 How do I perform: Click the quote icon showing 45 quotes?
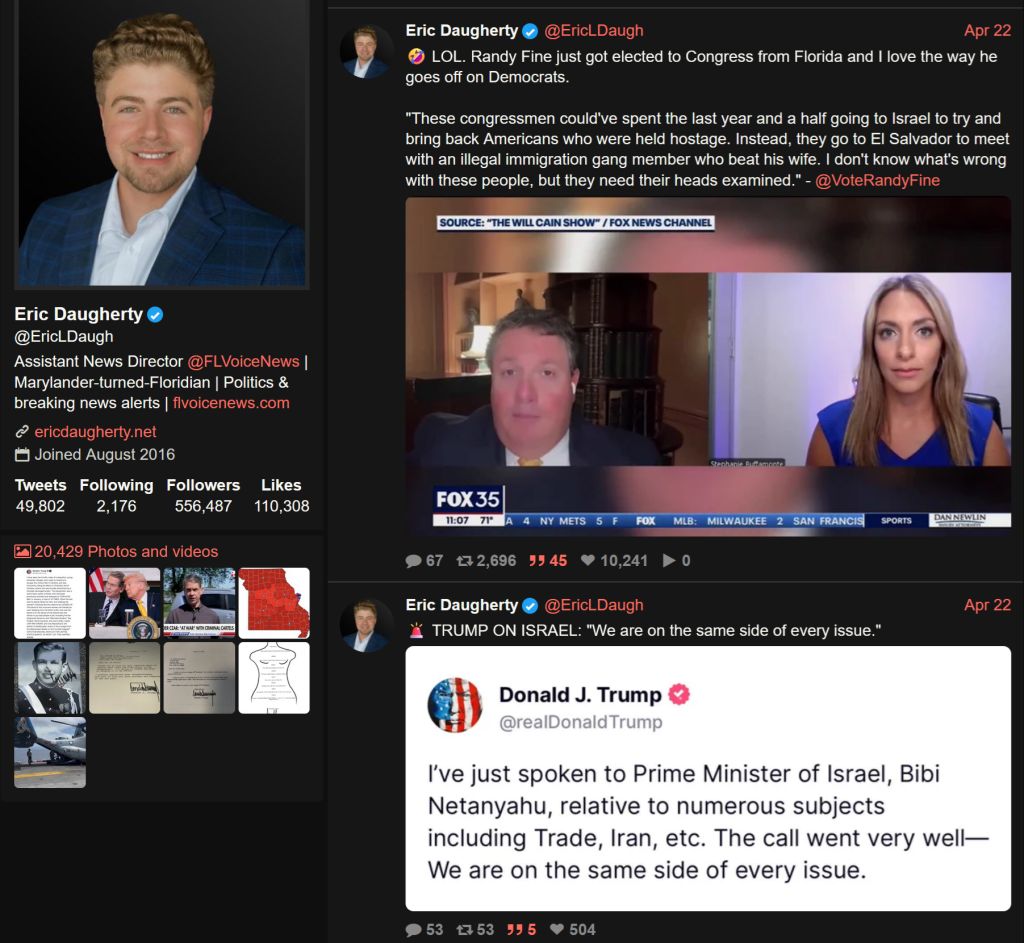pos(537,561)
